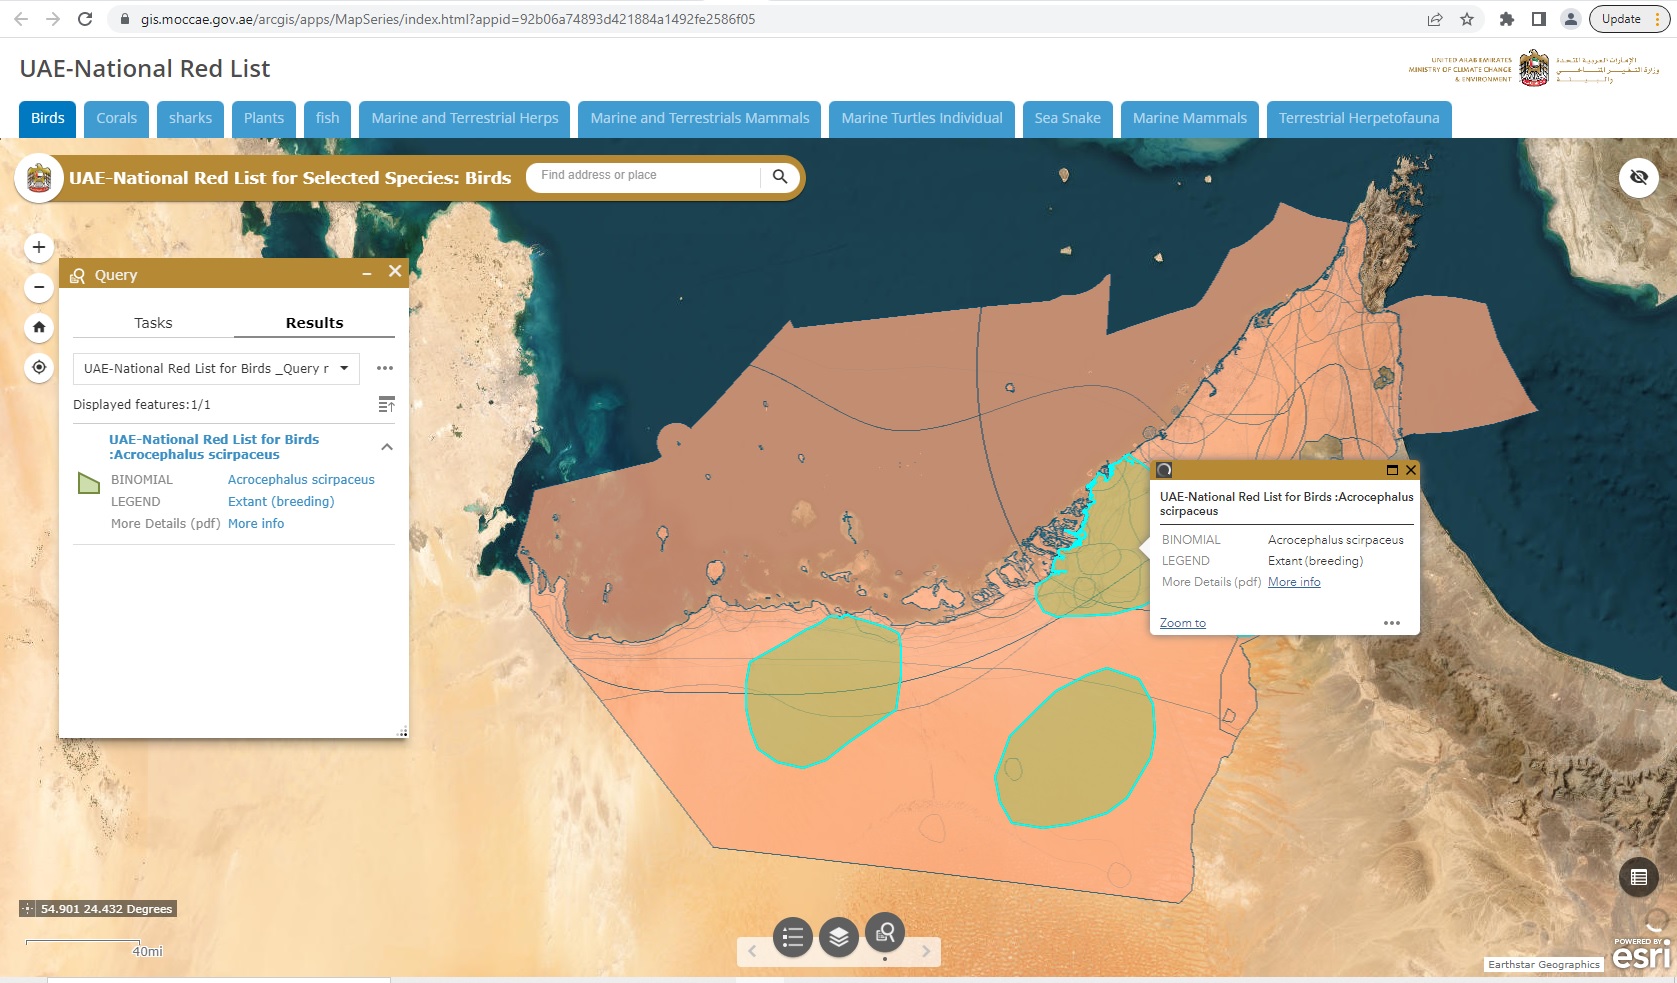Open the Query widget at bottom
Image resolution: width=1677 pixels, height=983 pixels.
tap(885, 933)
